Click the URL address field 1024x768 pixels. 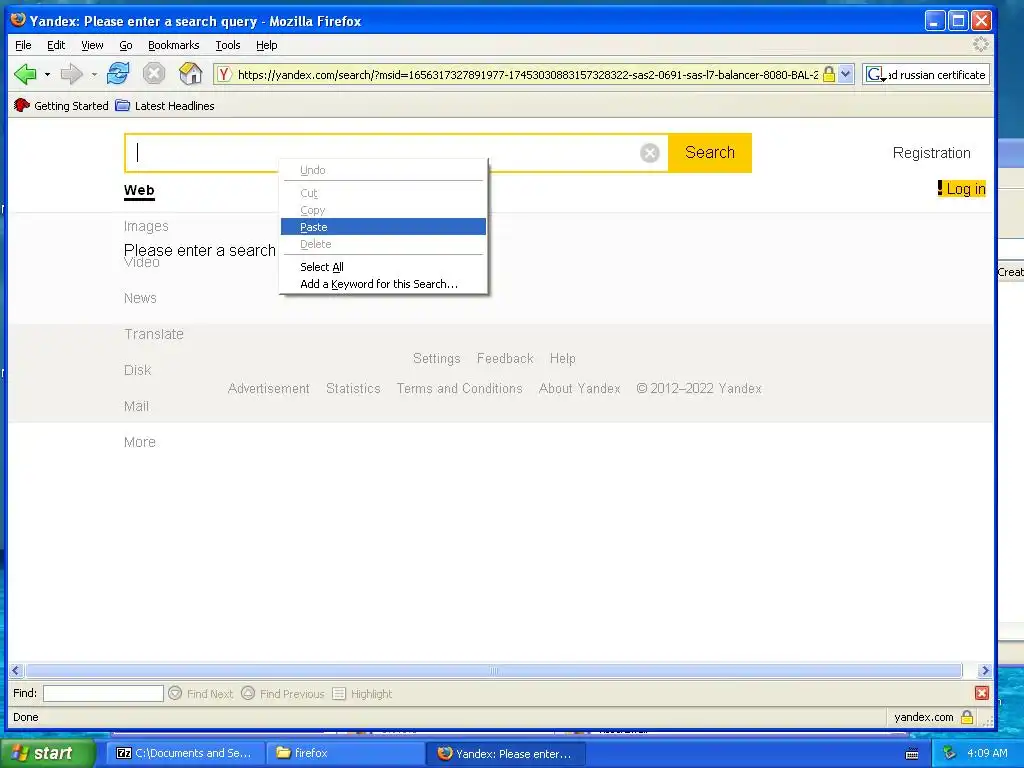(x=528, y=74)
